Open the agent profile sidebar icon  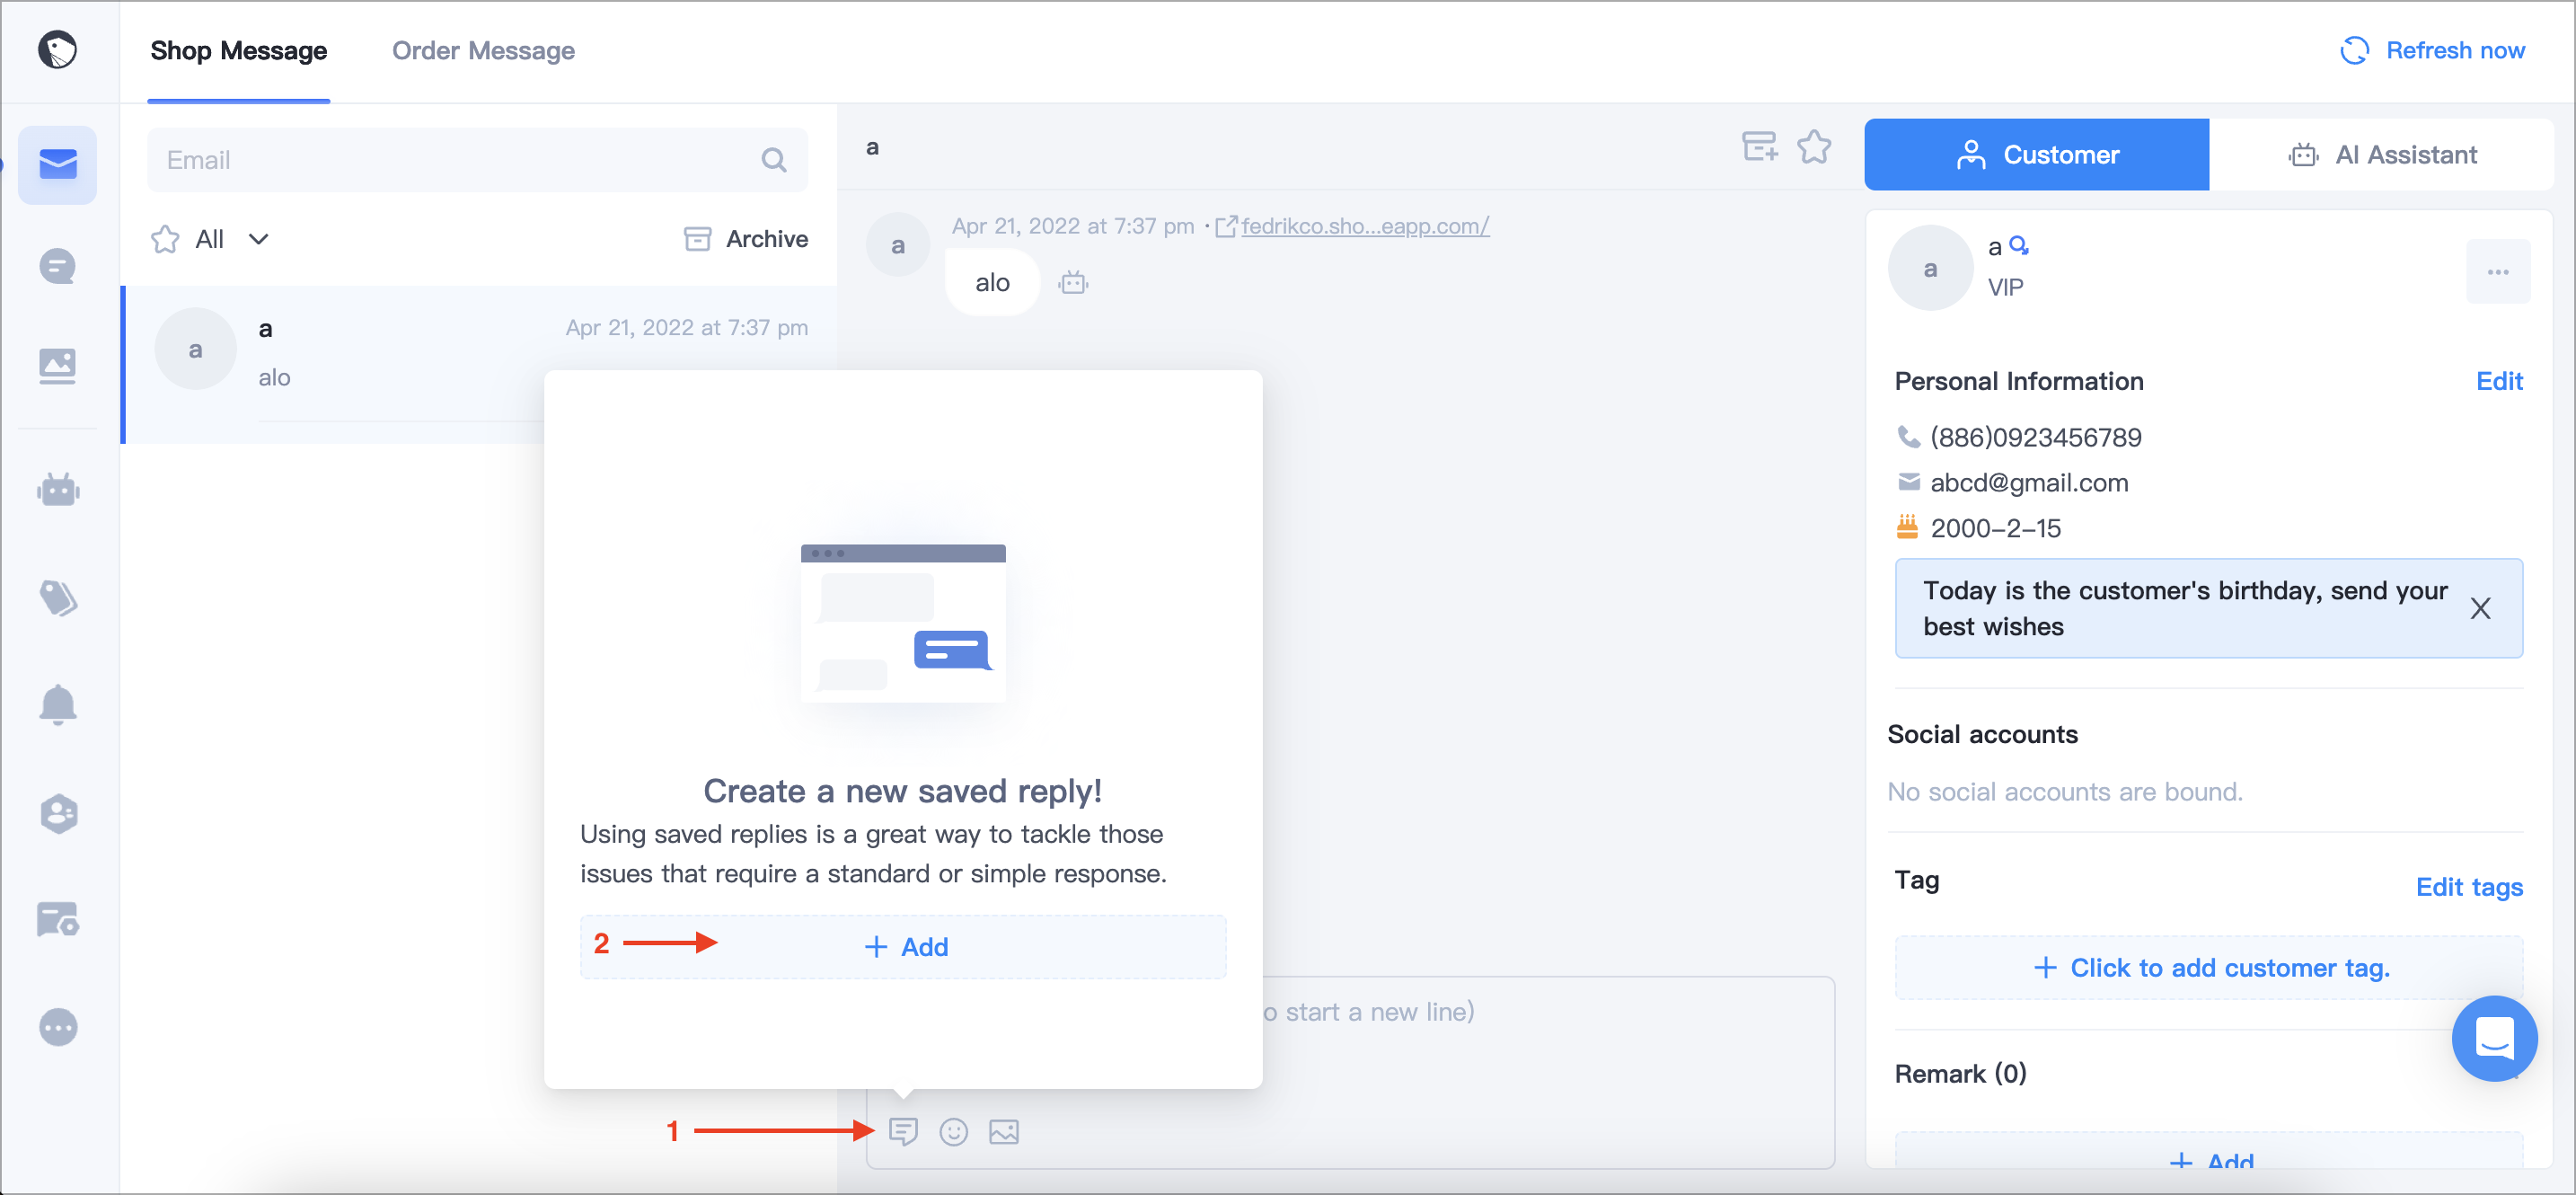point(58,813)
